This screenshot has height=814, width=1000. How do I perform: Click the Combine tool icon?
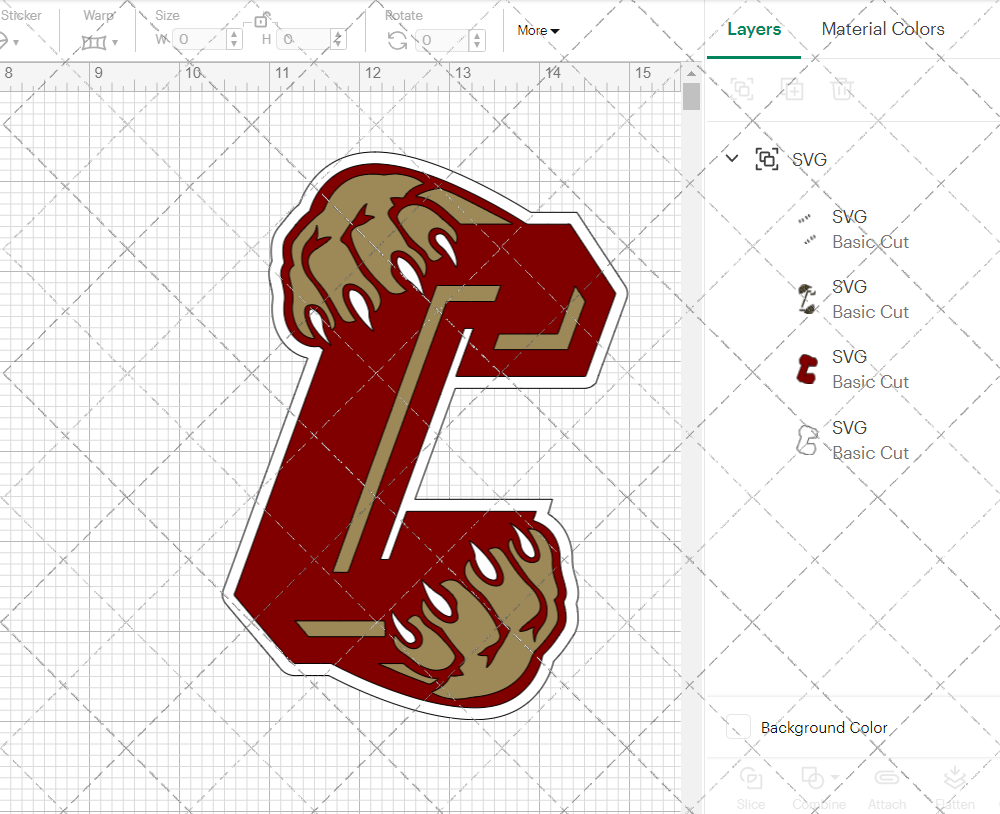pos(812,778)
